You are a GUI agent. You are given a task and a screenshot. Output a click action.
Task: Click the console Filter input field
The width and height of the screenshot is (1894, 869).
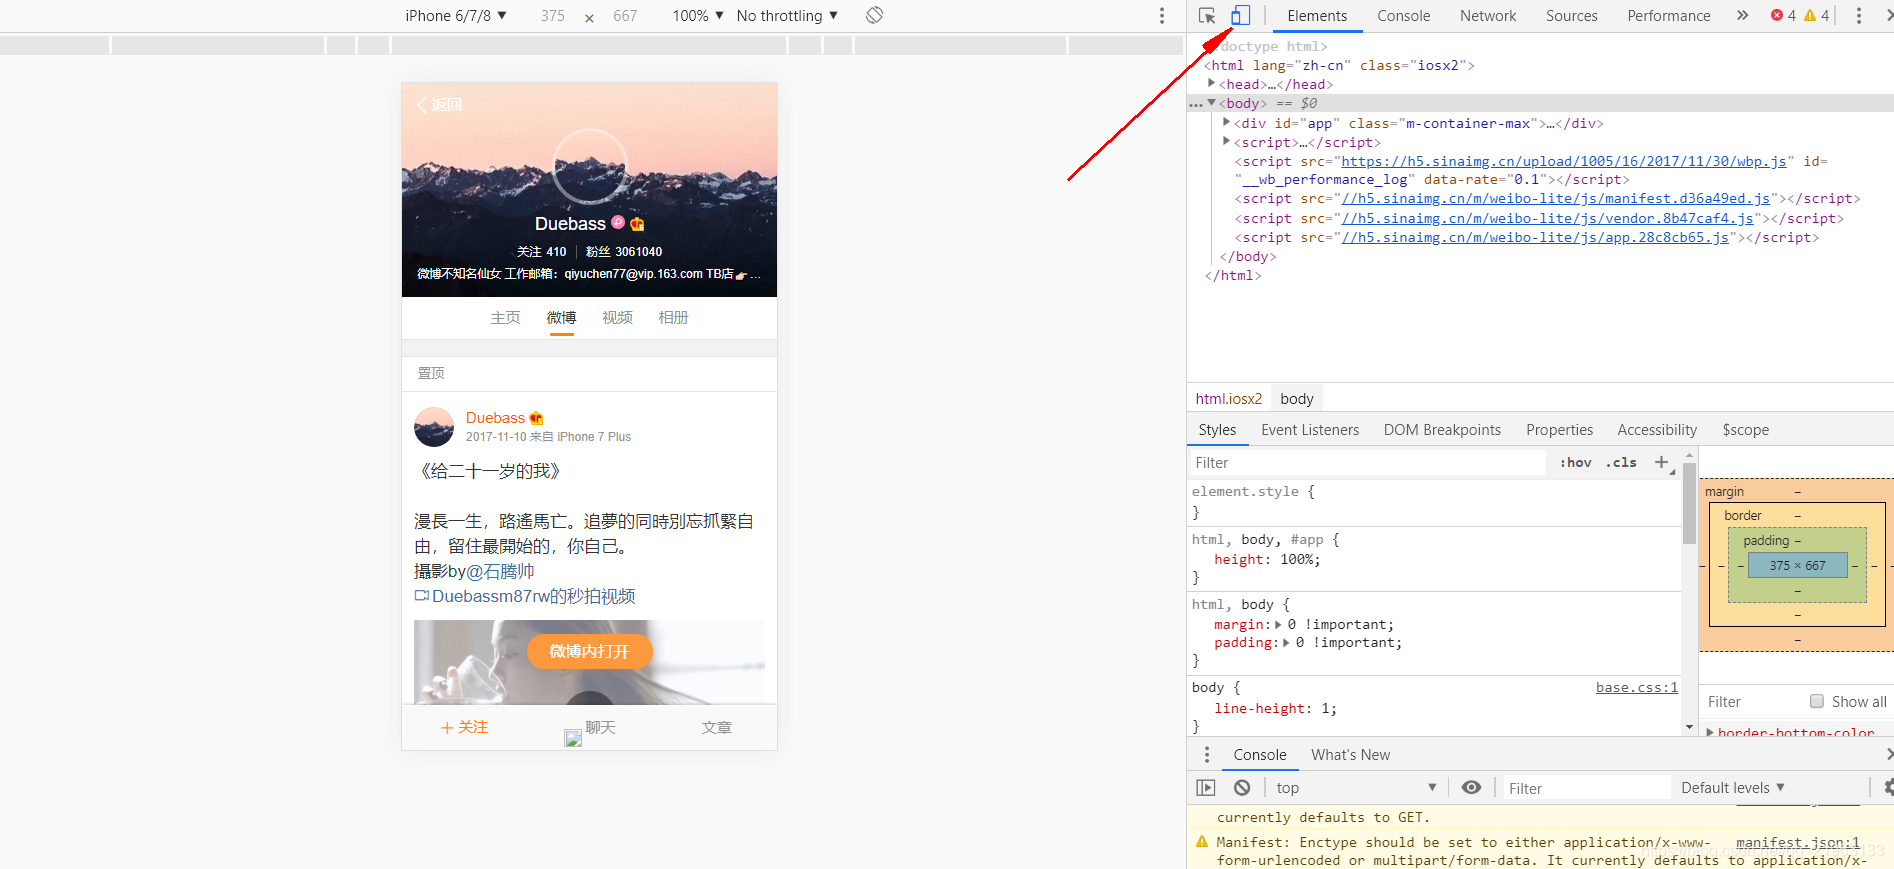tap(1586, 788)
